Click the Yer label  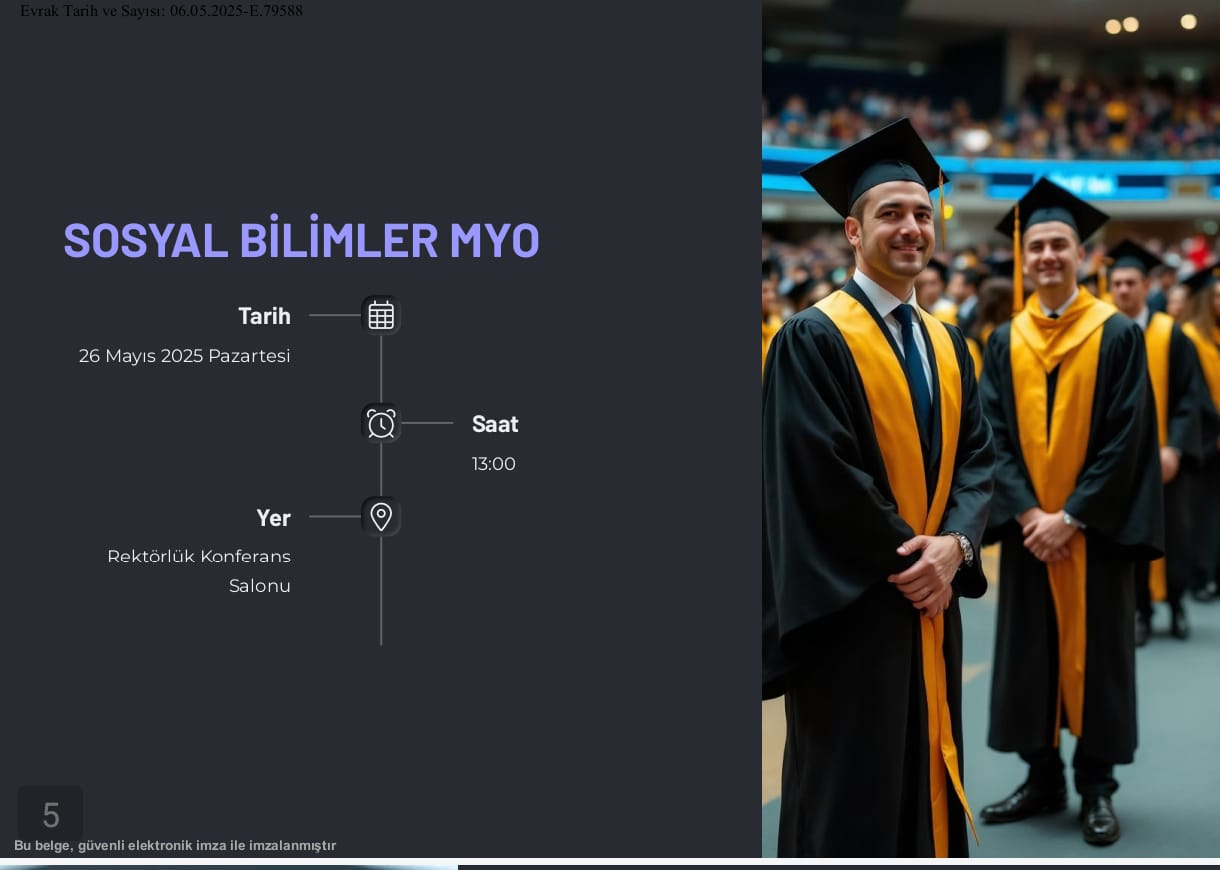point(273,518)
